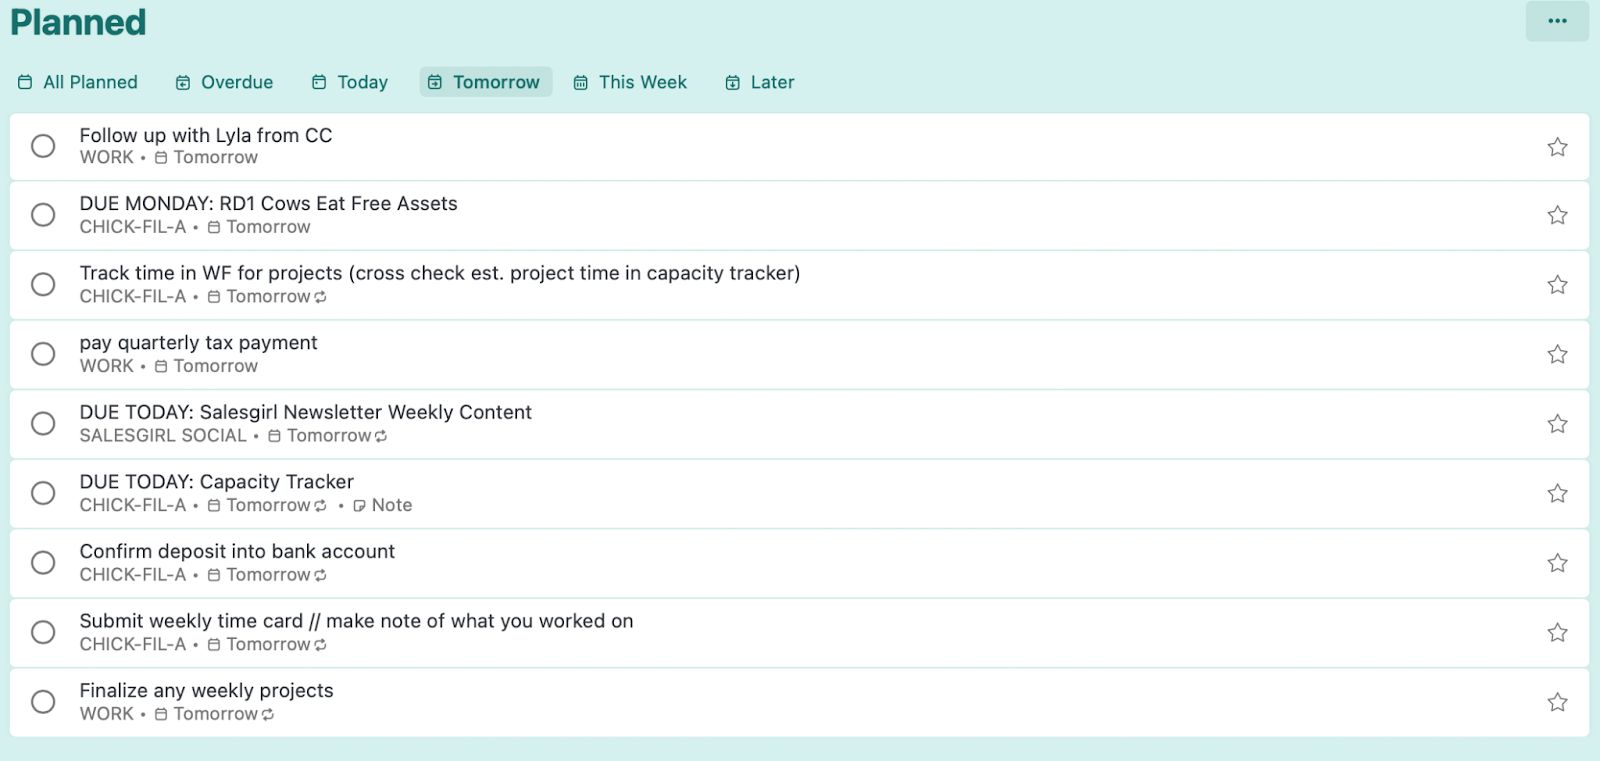Open 'pay quarterly tax payment' task title
The width and height of the screenshot is (1600, 761).
[198, 343]
